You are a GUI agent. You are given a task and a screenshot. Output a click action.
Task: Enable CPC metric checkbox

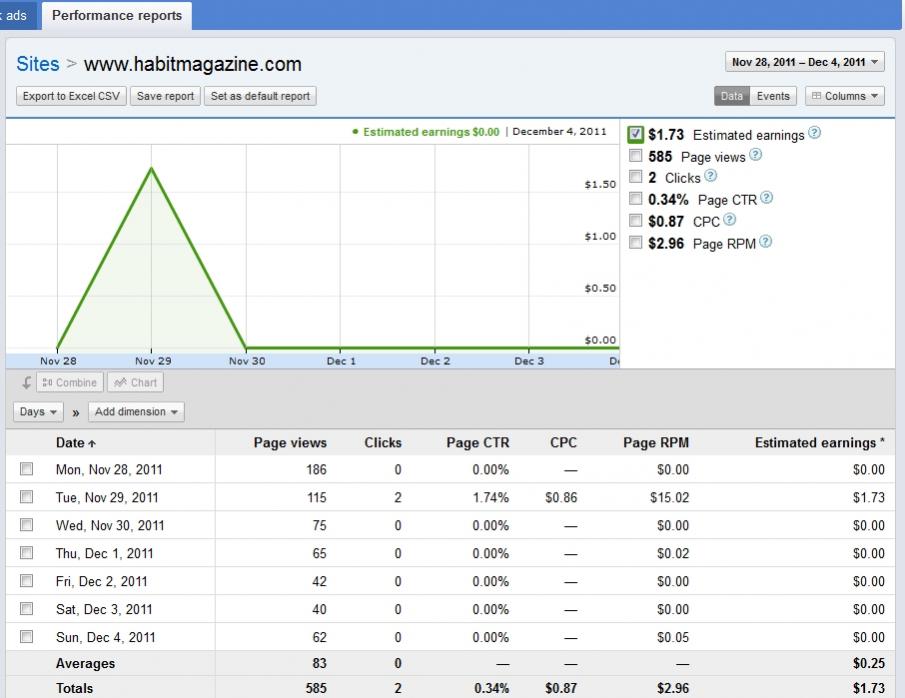coord(635,221)
